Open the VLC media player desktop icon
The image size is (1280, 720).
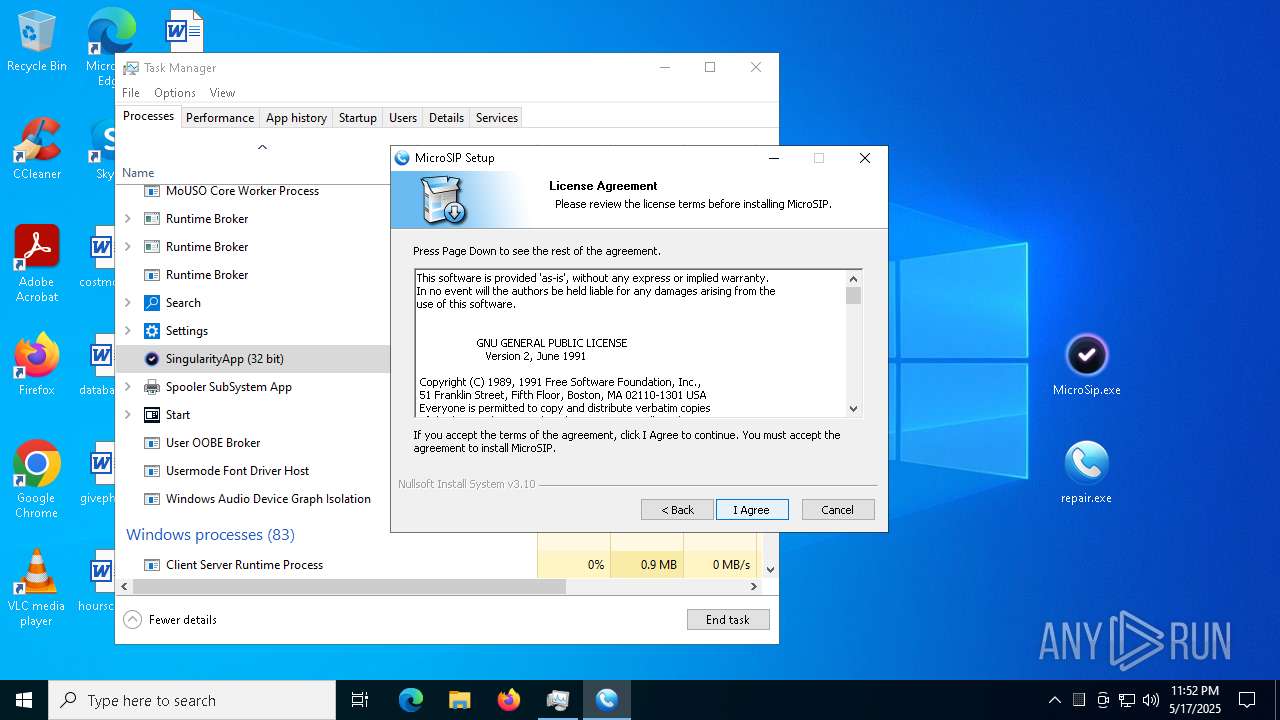point(37,588)
